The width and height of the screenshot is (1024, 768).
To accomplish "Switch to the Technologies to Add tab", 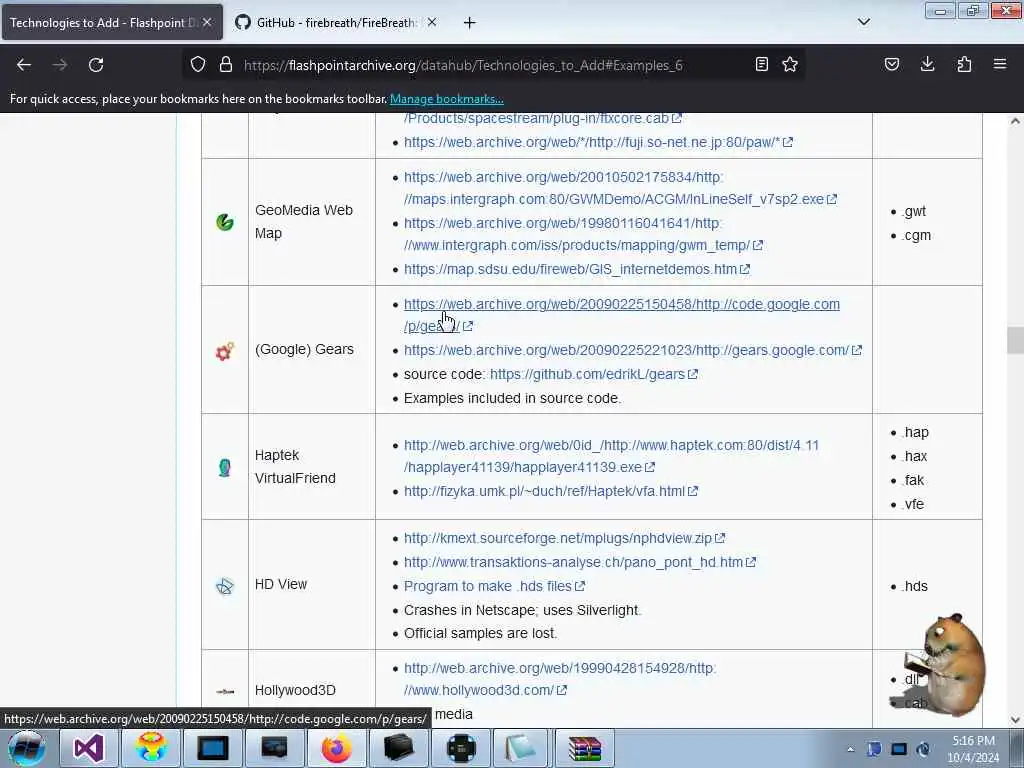I will (112, 22).
